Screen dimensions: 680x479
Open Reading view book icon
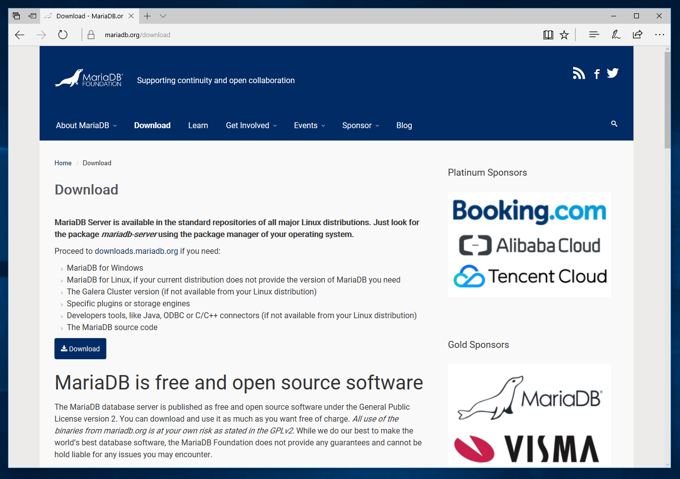(548, 35)
